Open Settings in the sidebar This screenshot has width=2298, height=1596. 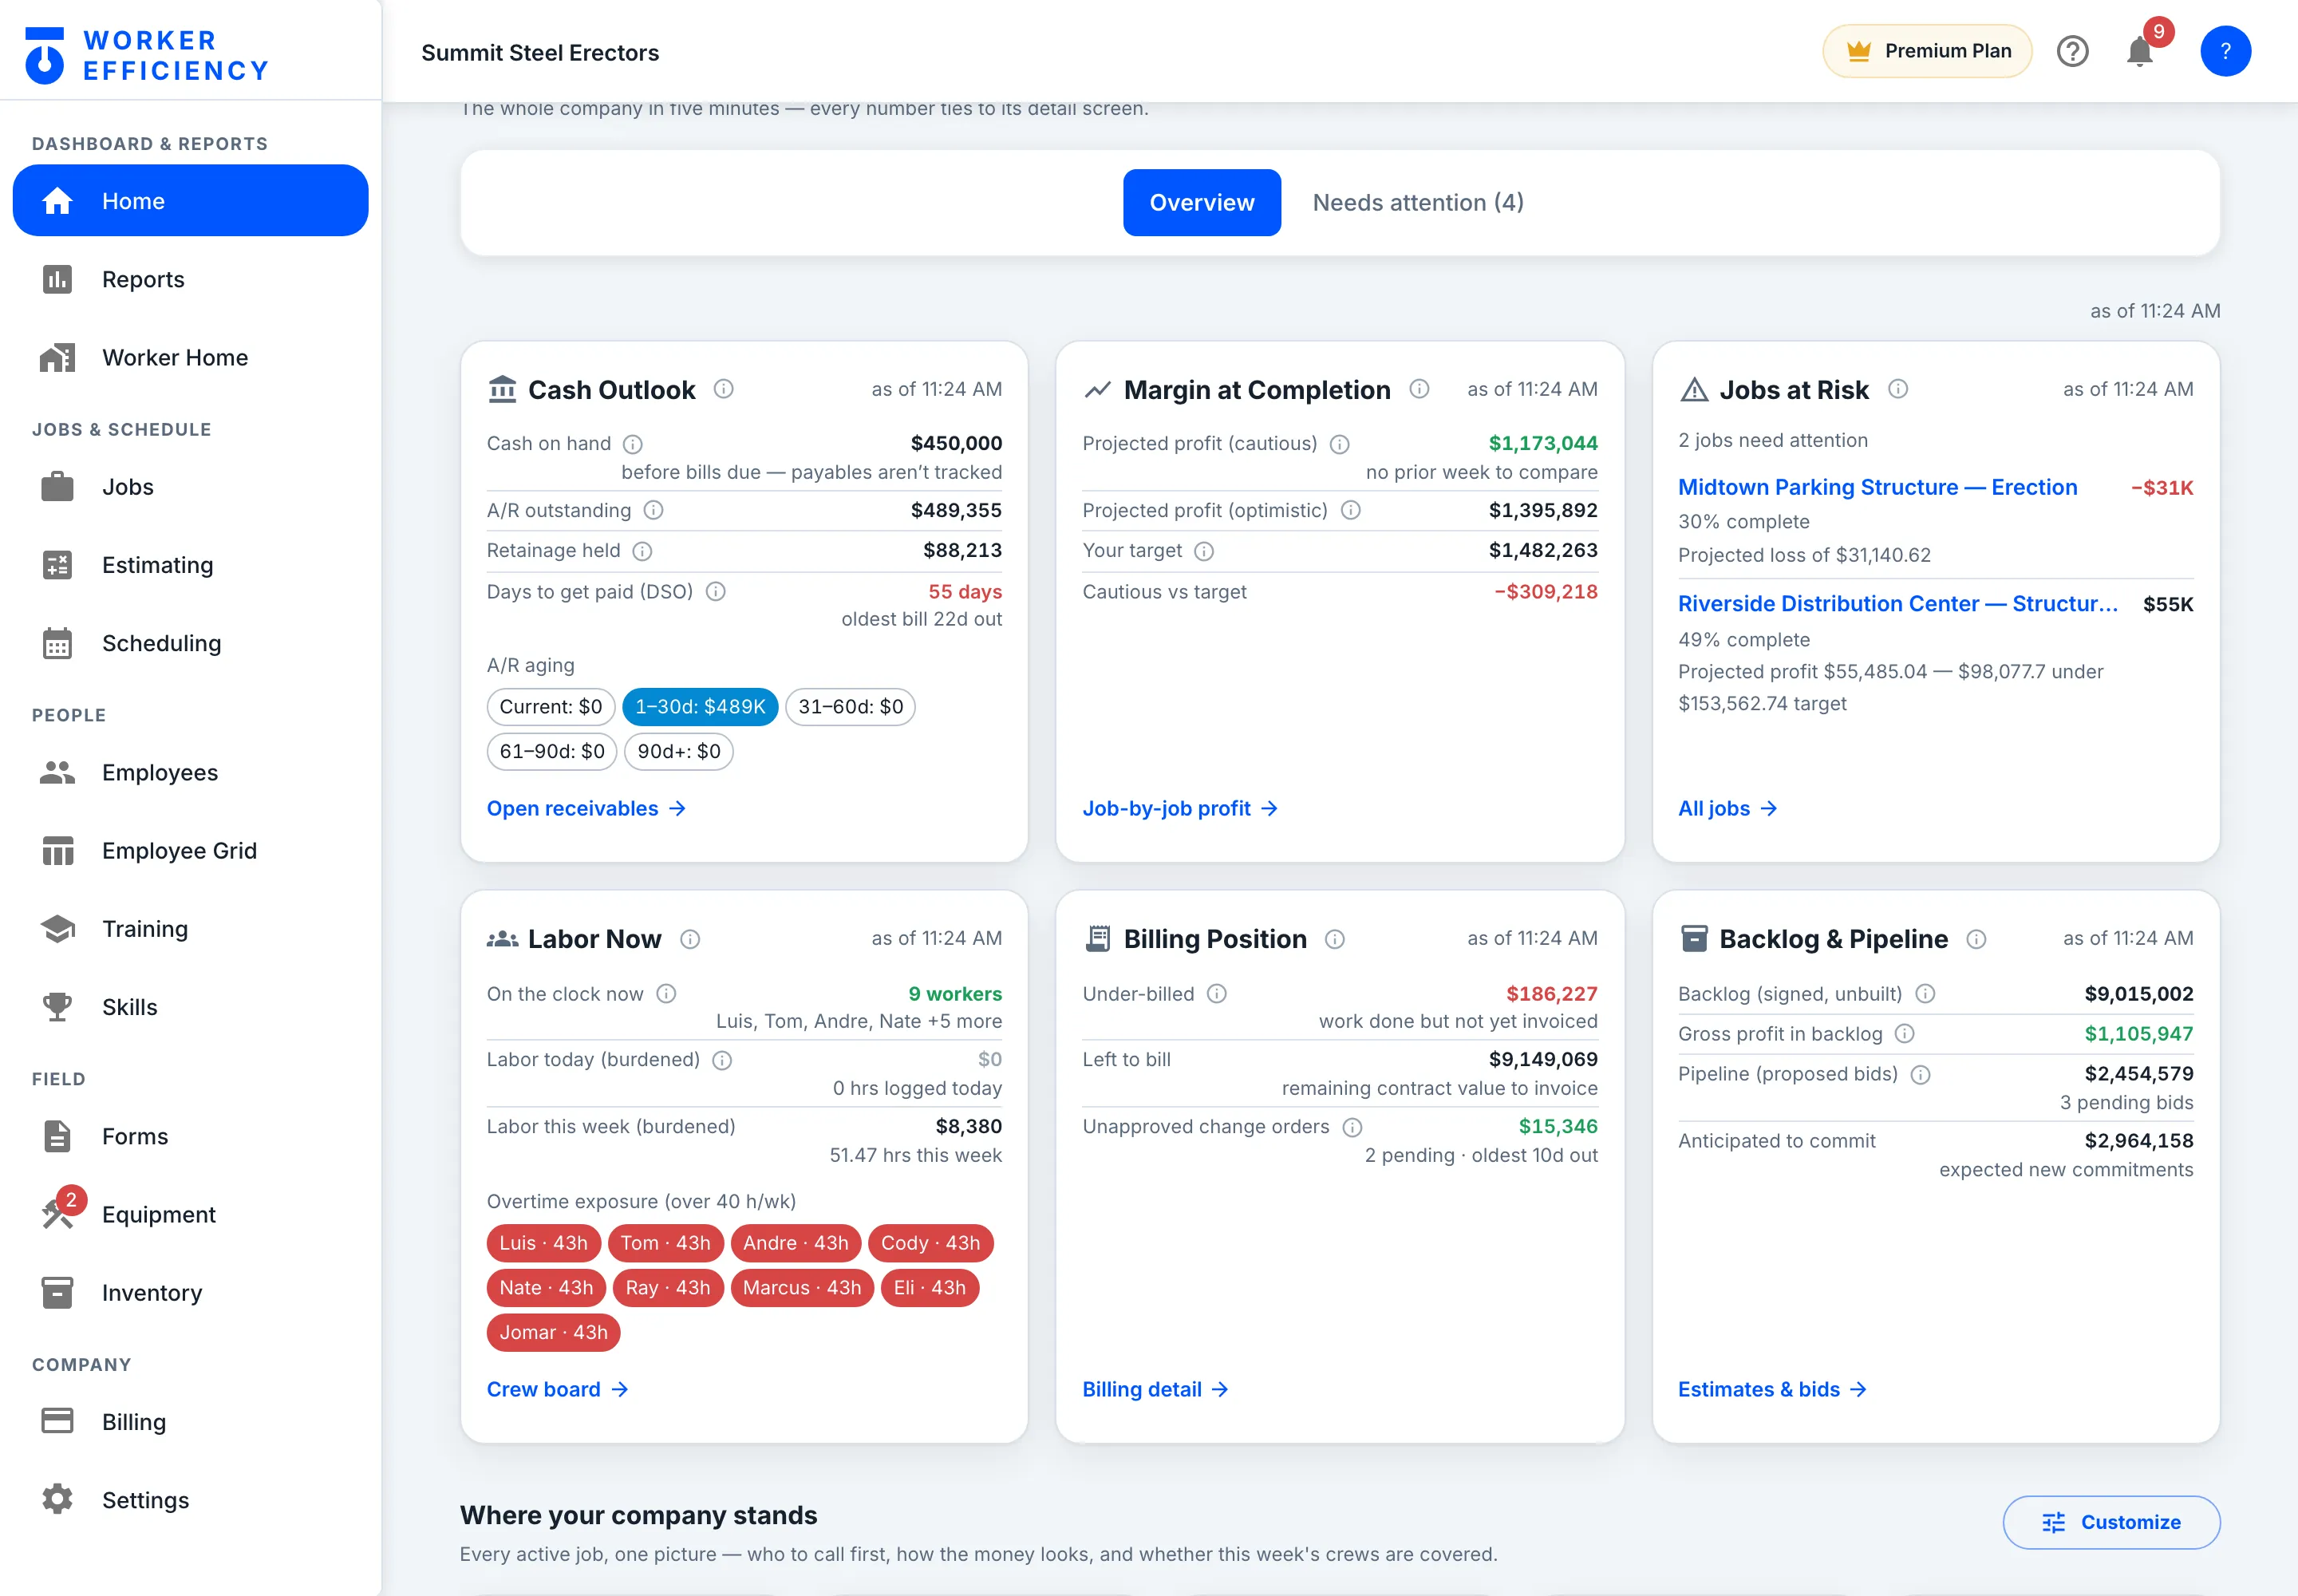190,1501
